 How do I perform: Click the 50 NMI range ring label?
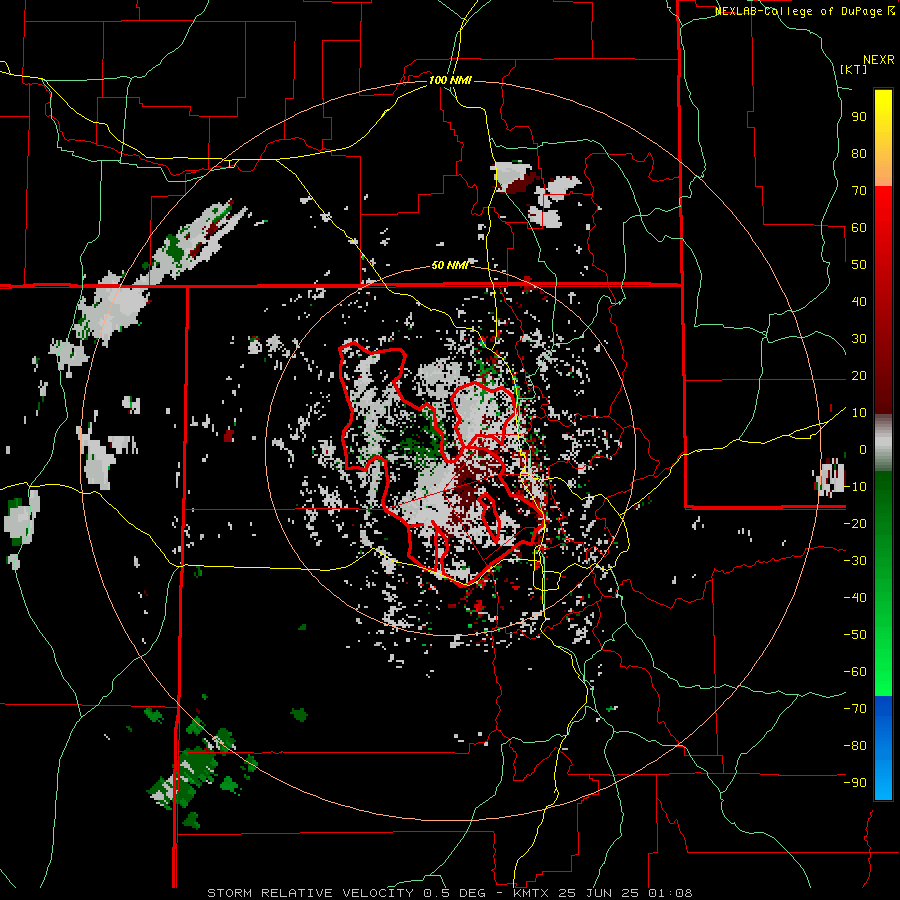point(450,265)
